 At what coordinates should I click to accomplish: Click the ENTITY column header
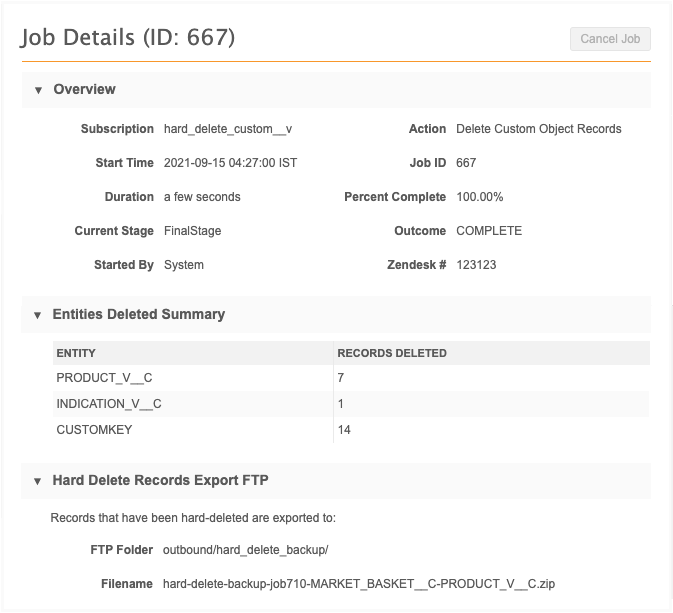click(x=76, y=353)
